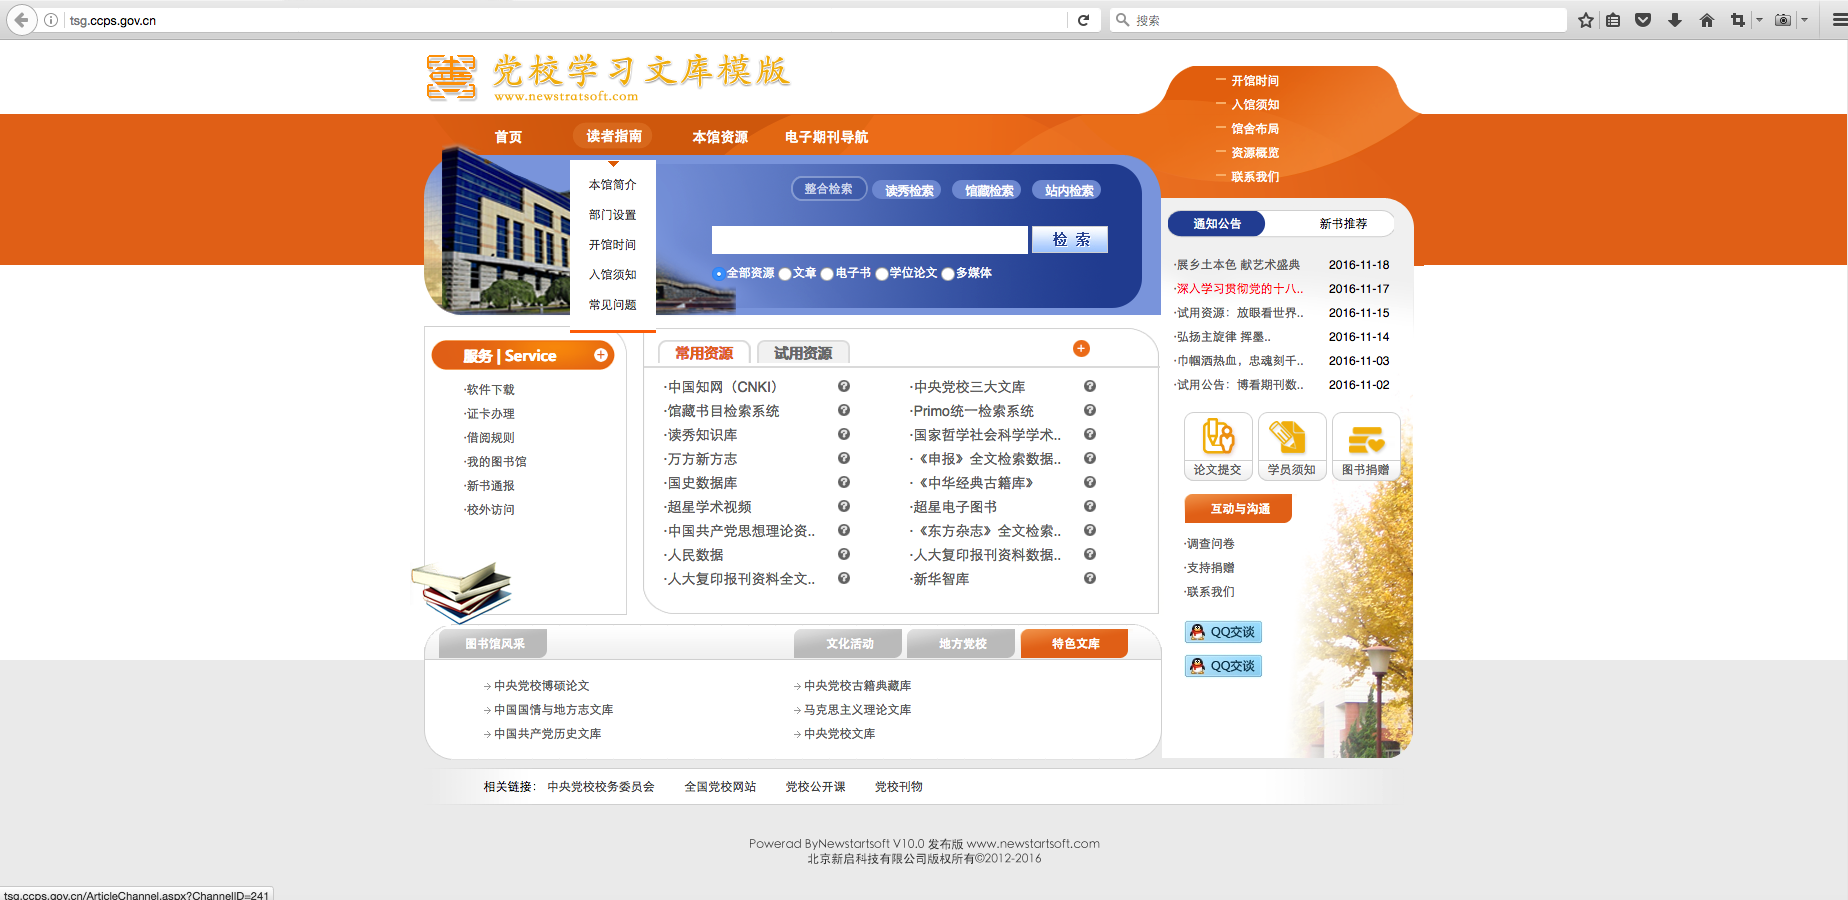The width and height of the screenshot is (1848, 900).
Task: Select the 电子书 radio button
Action: [827, 274]
